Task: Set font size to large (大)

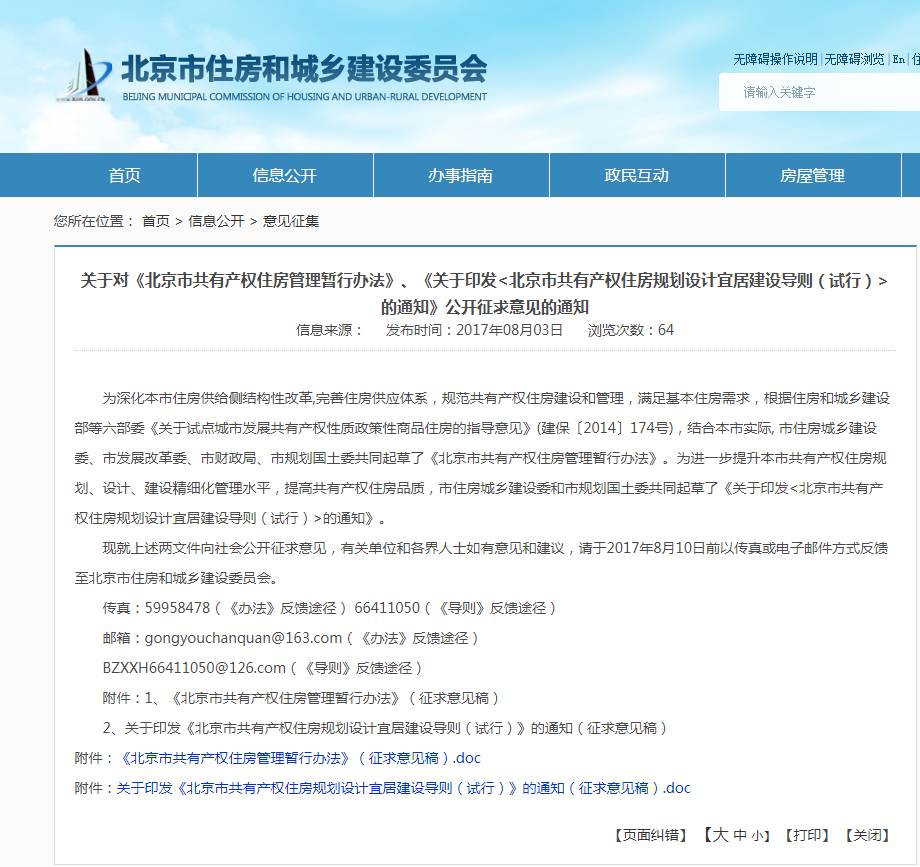Action: click(720, 835)
